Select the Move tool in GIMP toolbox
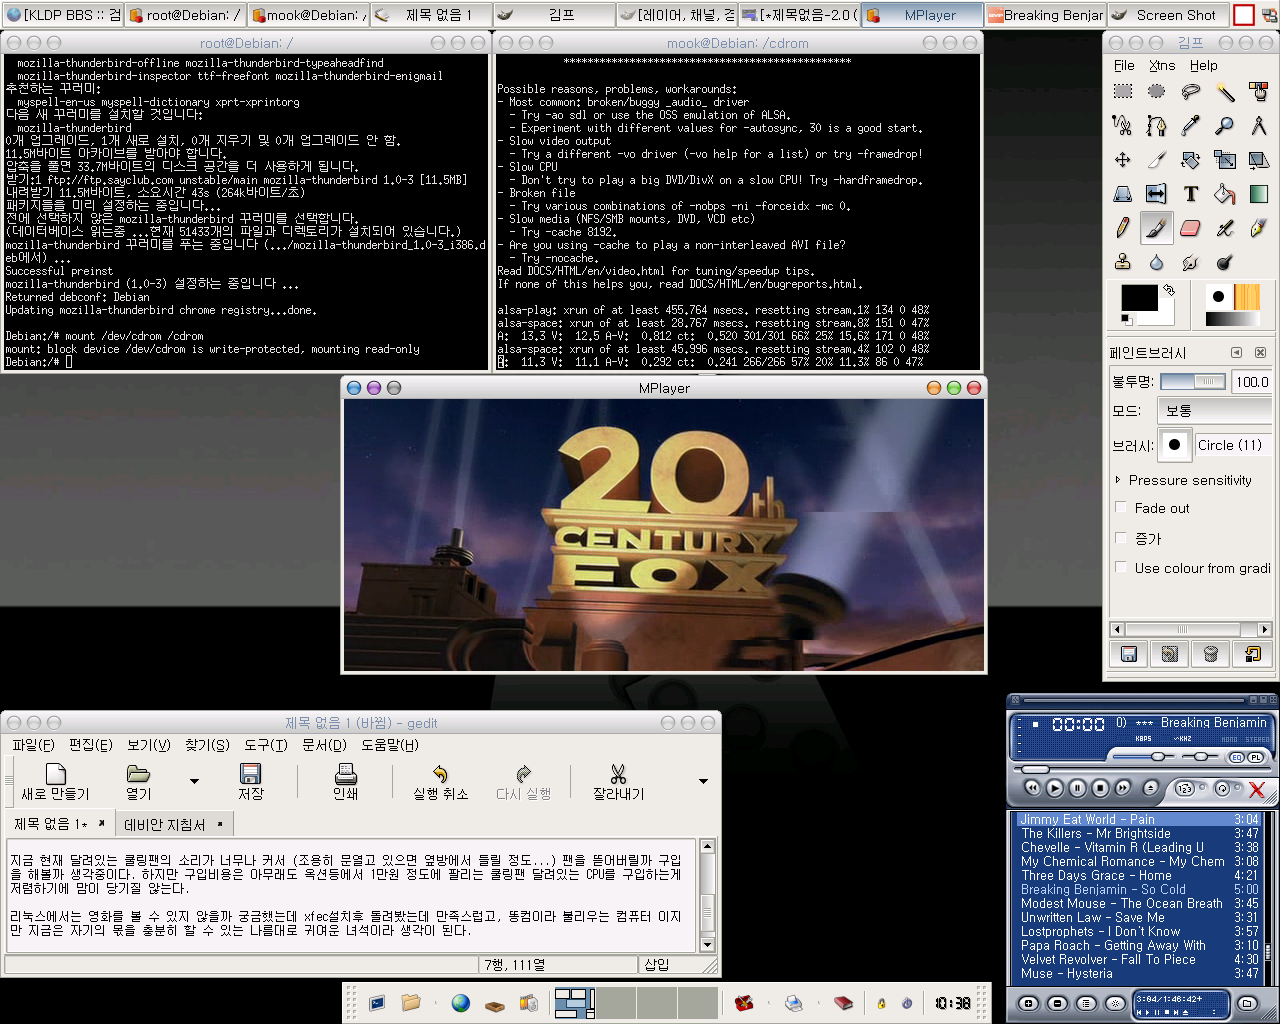 point(1123,160)
